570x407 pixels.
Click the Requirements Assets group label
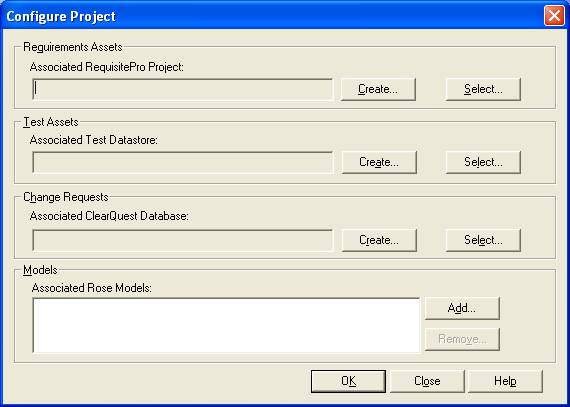tap(73, 47)
